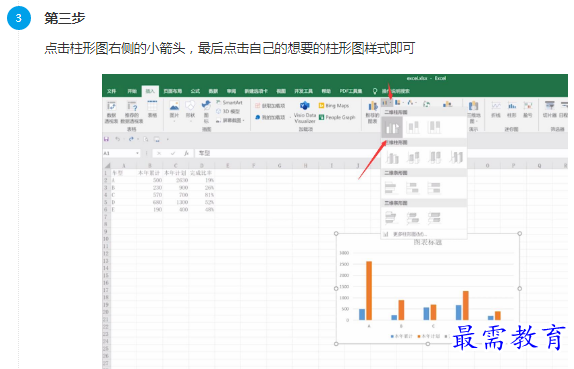Click the tall orange bar for category A
The height and width of the screenshot is (369, 574).
point(369,291)
